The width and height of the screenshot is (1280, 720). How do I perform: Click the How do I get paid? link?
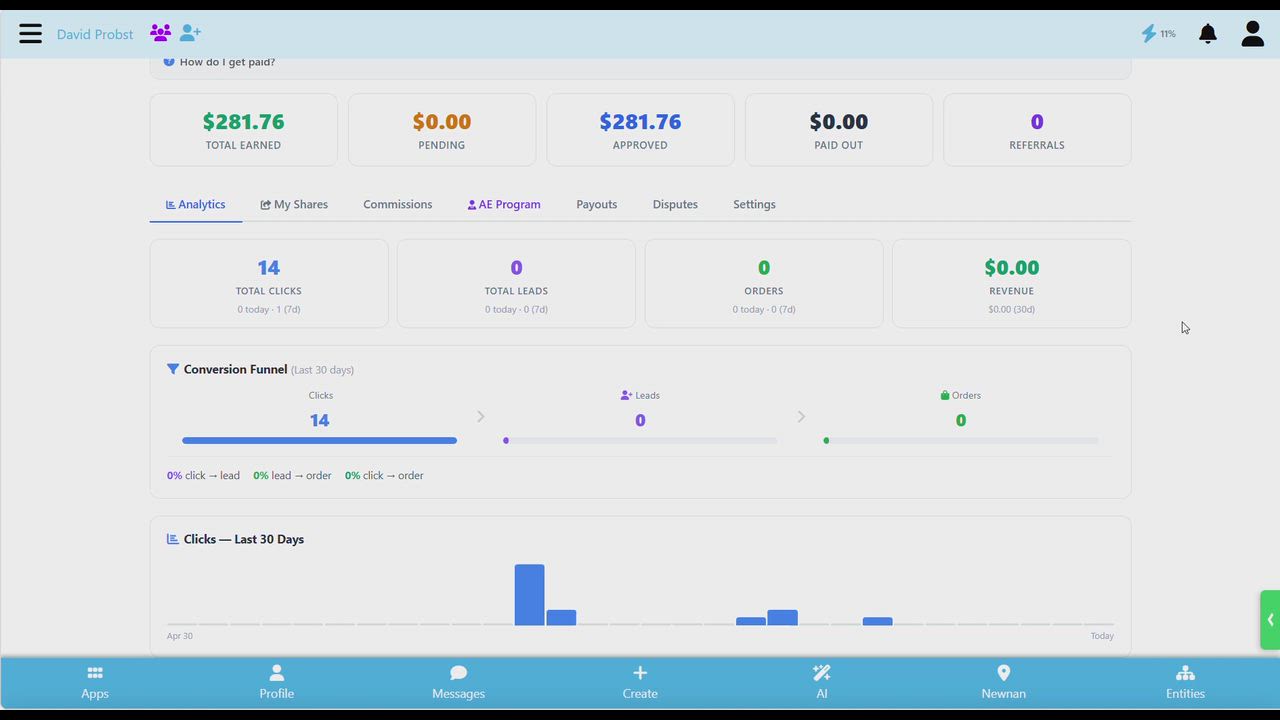pos(227,62)
